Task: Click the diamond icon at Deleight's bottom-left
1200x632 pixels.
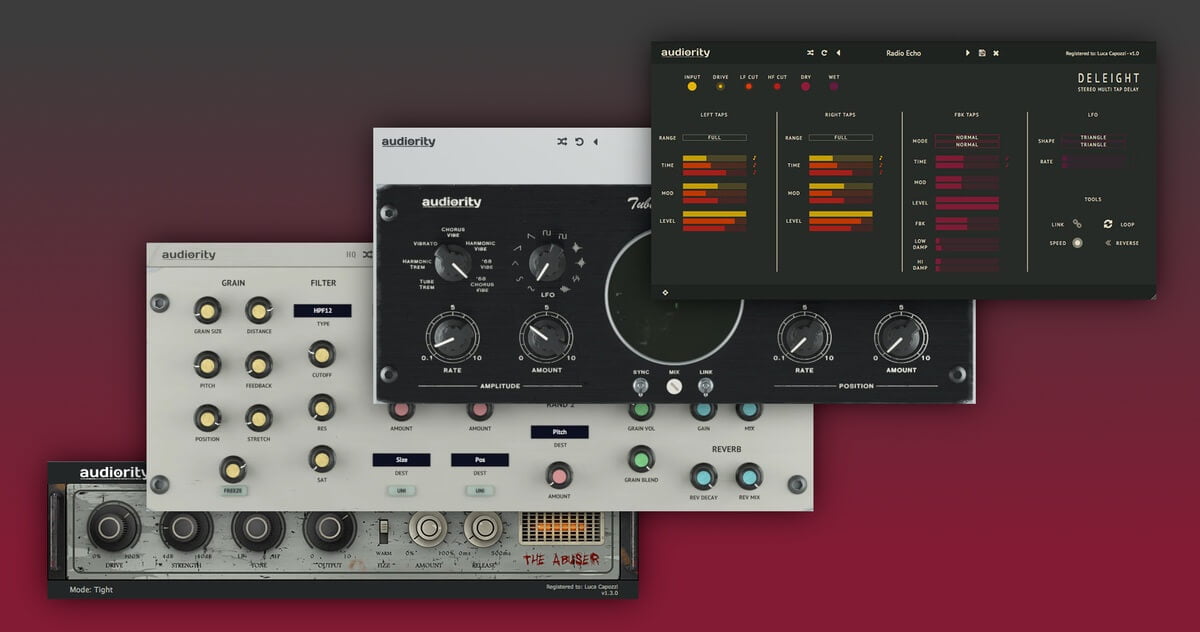Action: coord(666,292)
